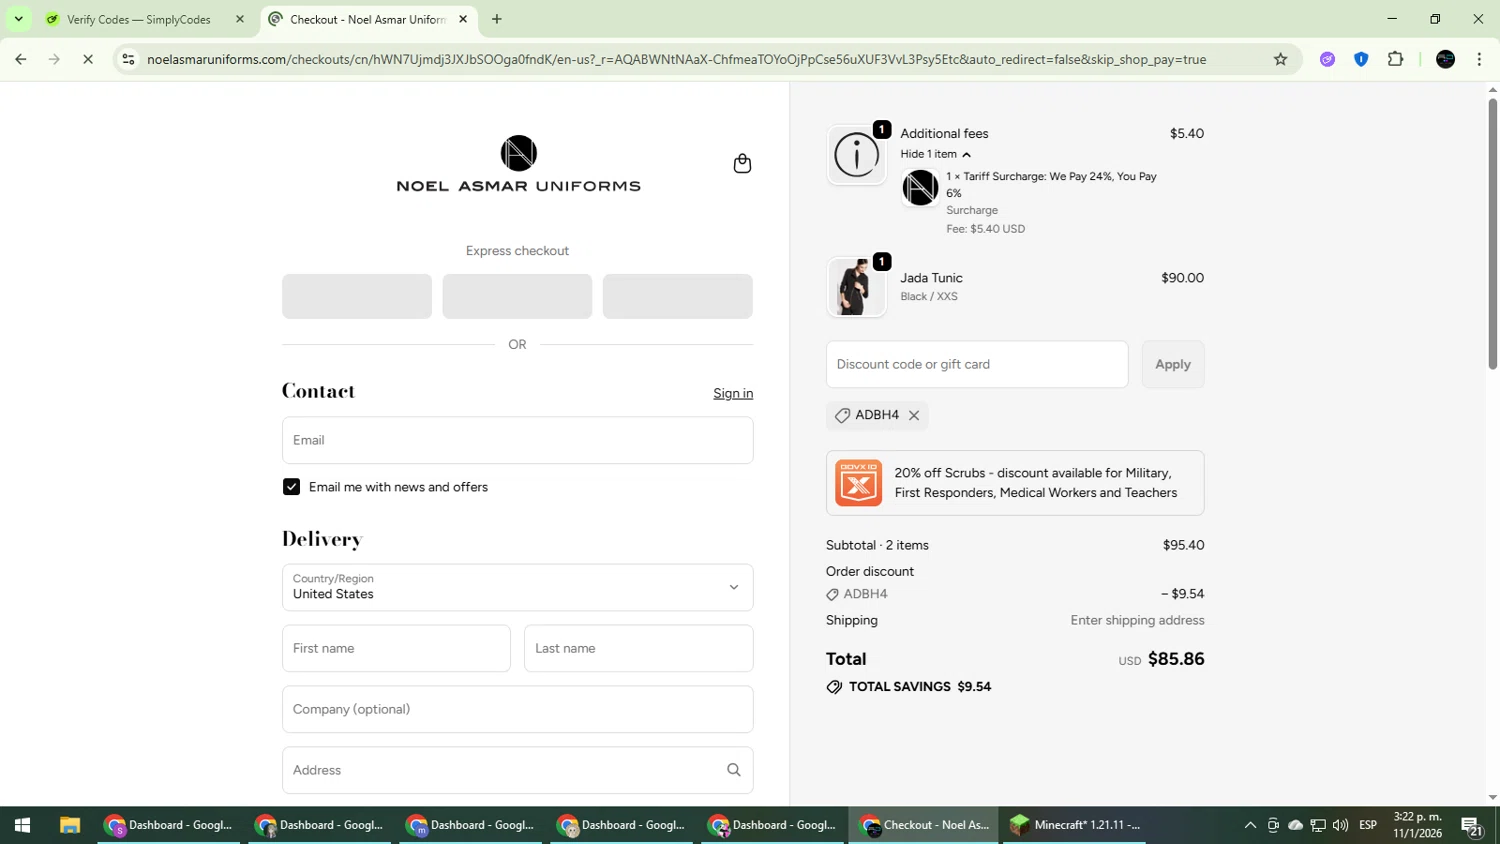Image resolution: width=1500 pixels, height=844 pixels.
Task: Apply the discount code
Action: click(x=1173, y=364)
